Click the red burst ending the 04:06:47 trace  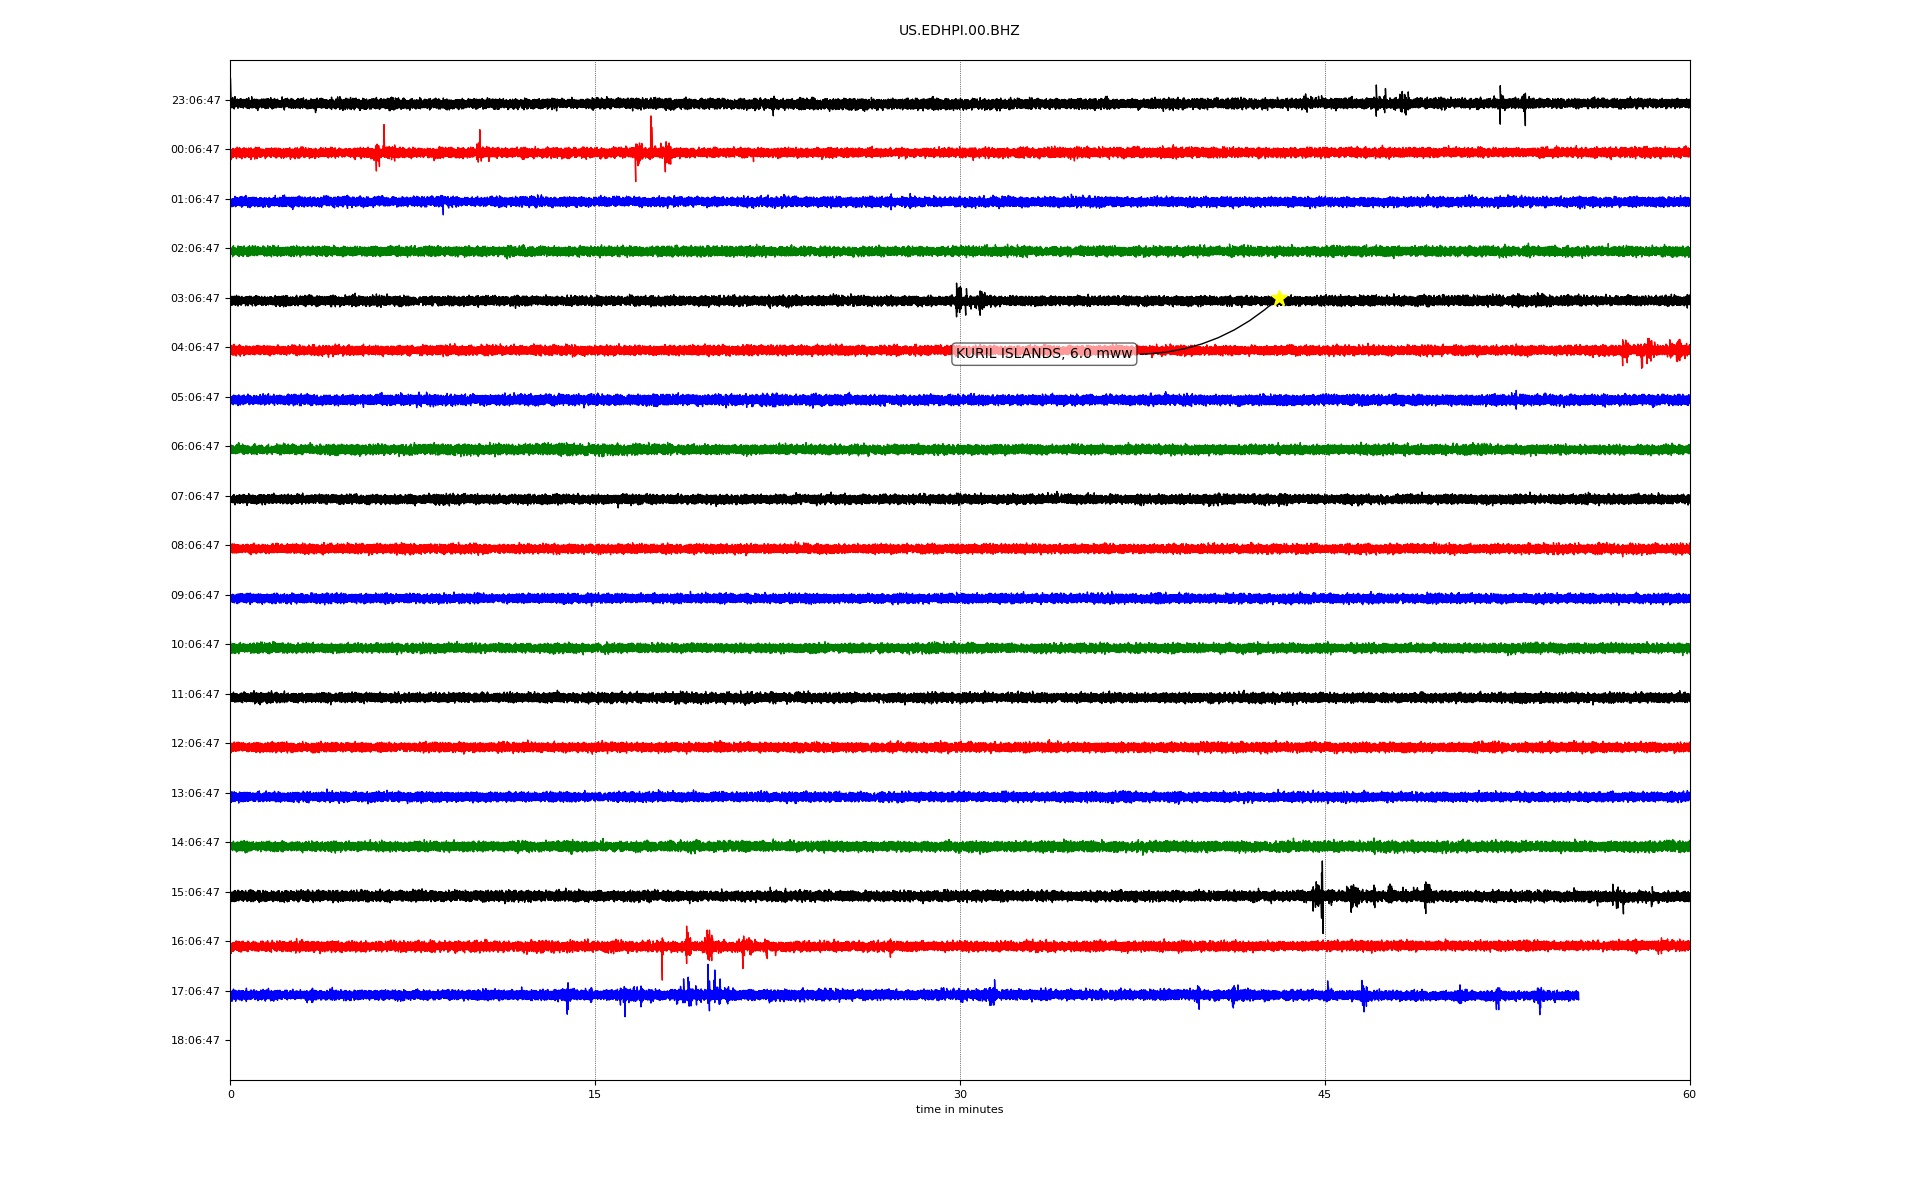click(1654, 351)
